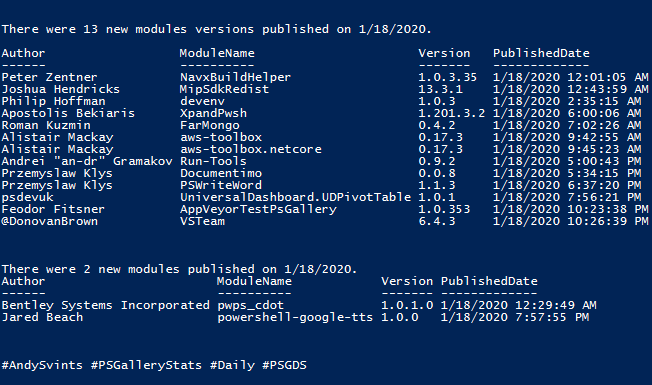Click UniversalDashboard.UDPivotTable module name
This screenshot has width=652, height=385.
pos(295,197)
